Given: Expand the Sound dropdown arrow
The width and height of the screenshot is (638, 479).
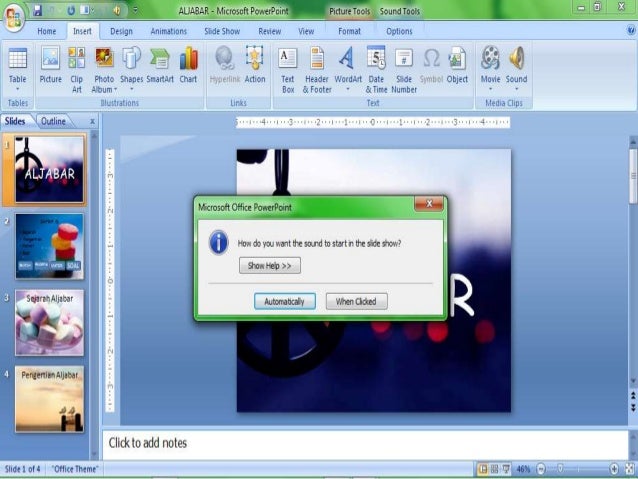Looking at the screenshot, I should [x=516, y=89].
